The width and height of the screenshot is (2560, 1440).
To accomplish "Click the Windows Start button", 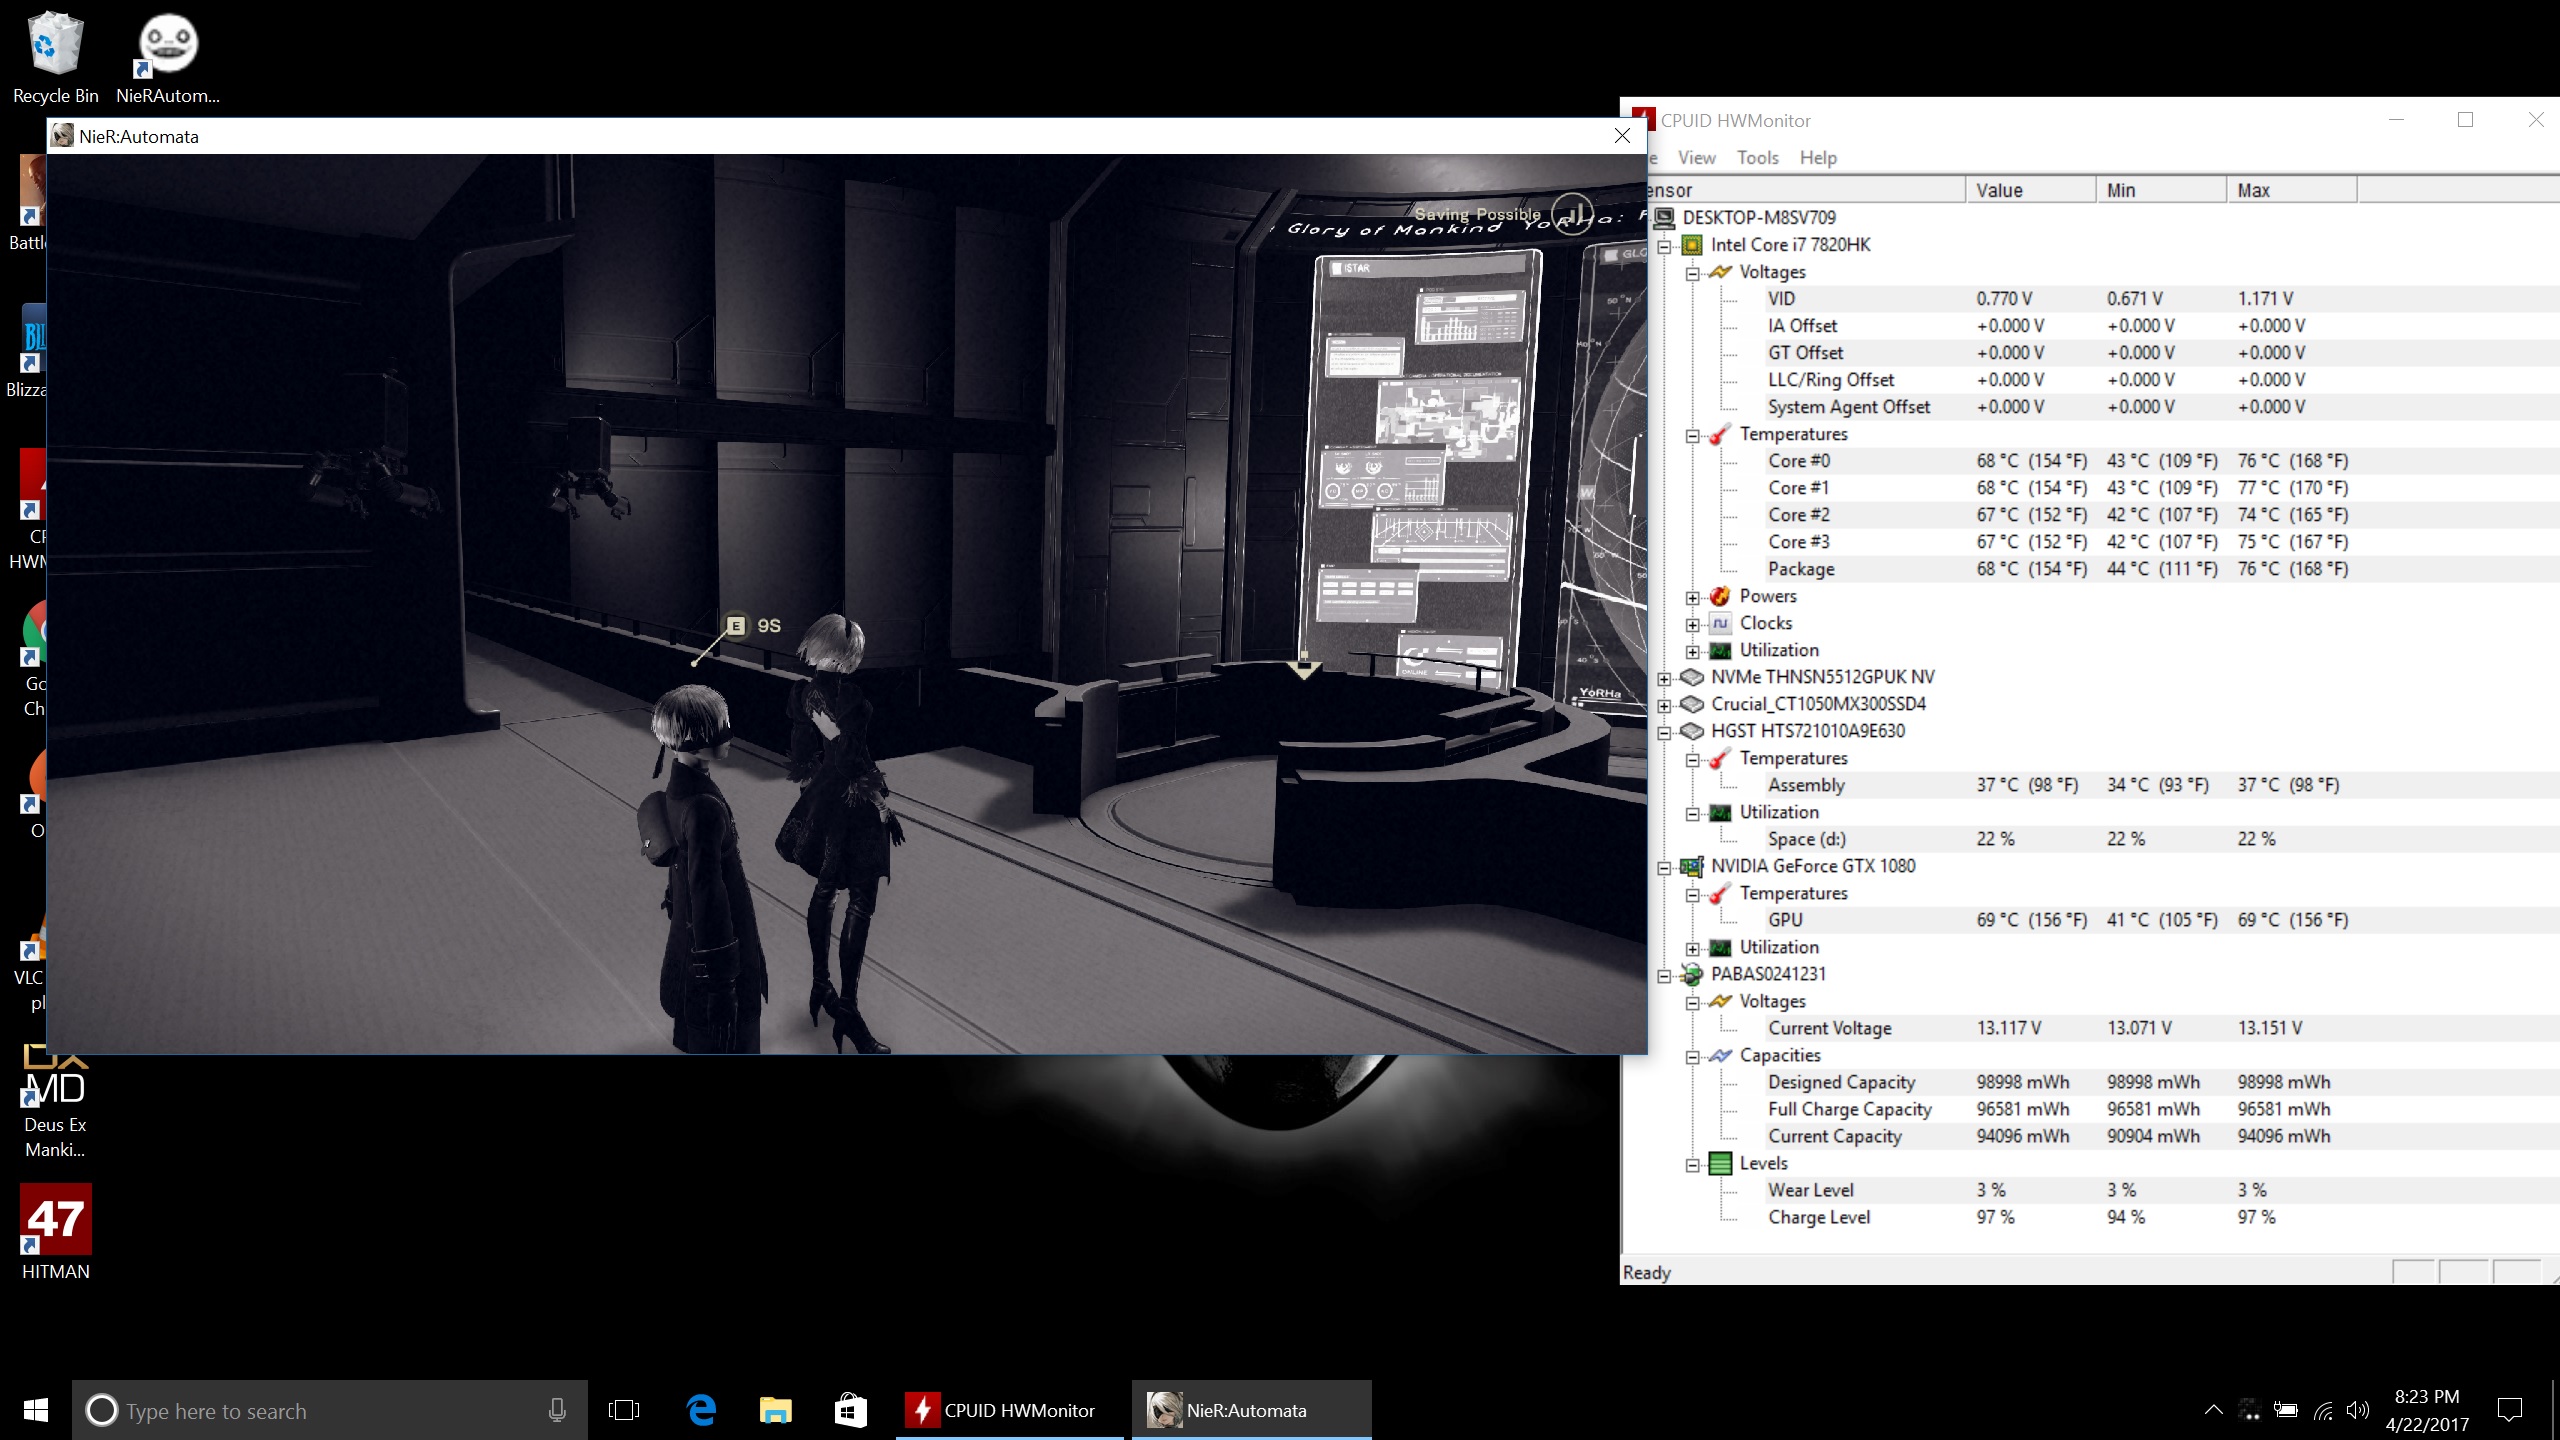I will 36,1410.
